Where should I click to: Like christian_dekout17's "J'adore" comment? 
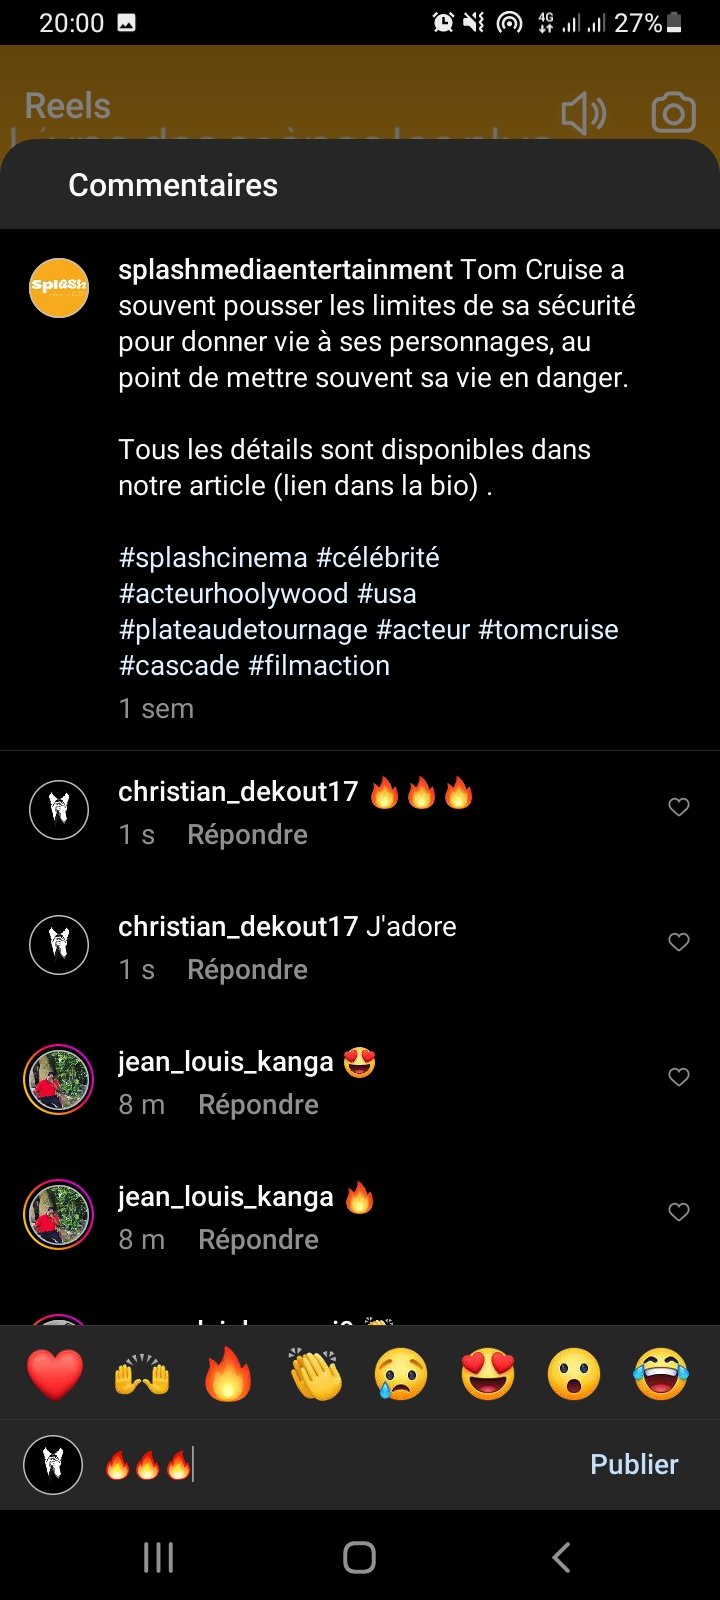[679, 942]
